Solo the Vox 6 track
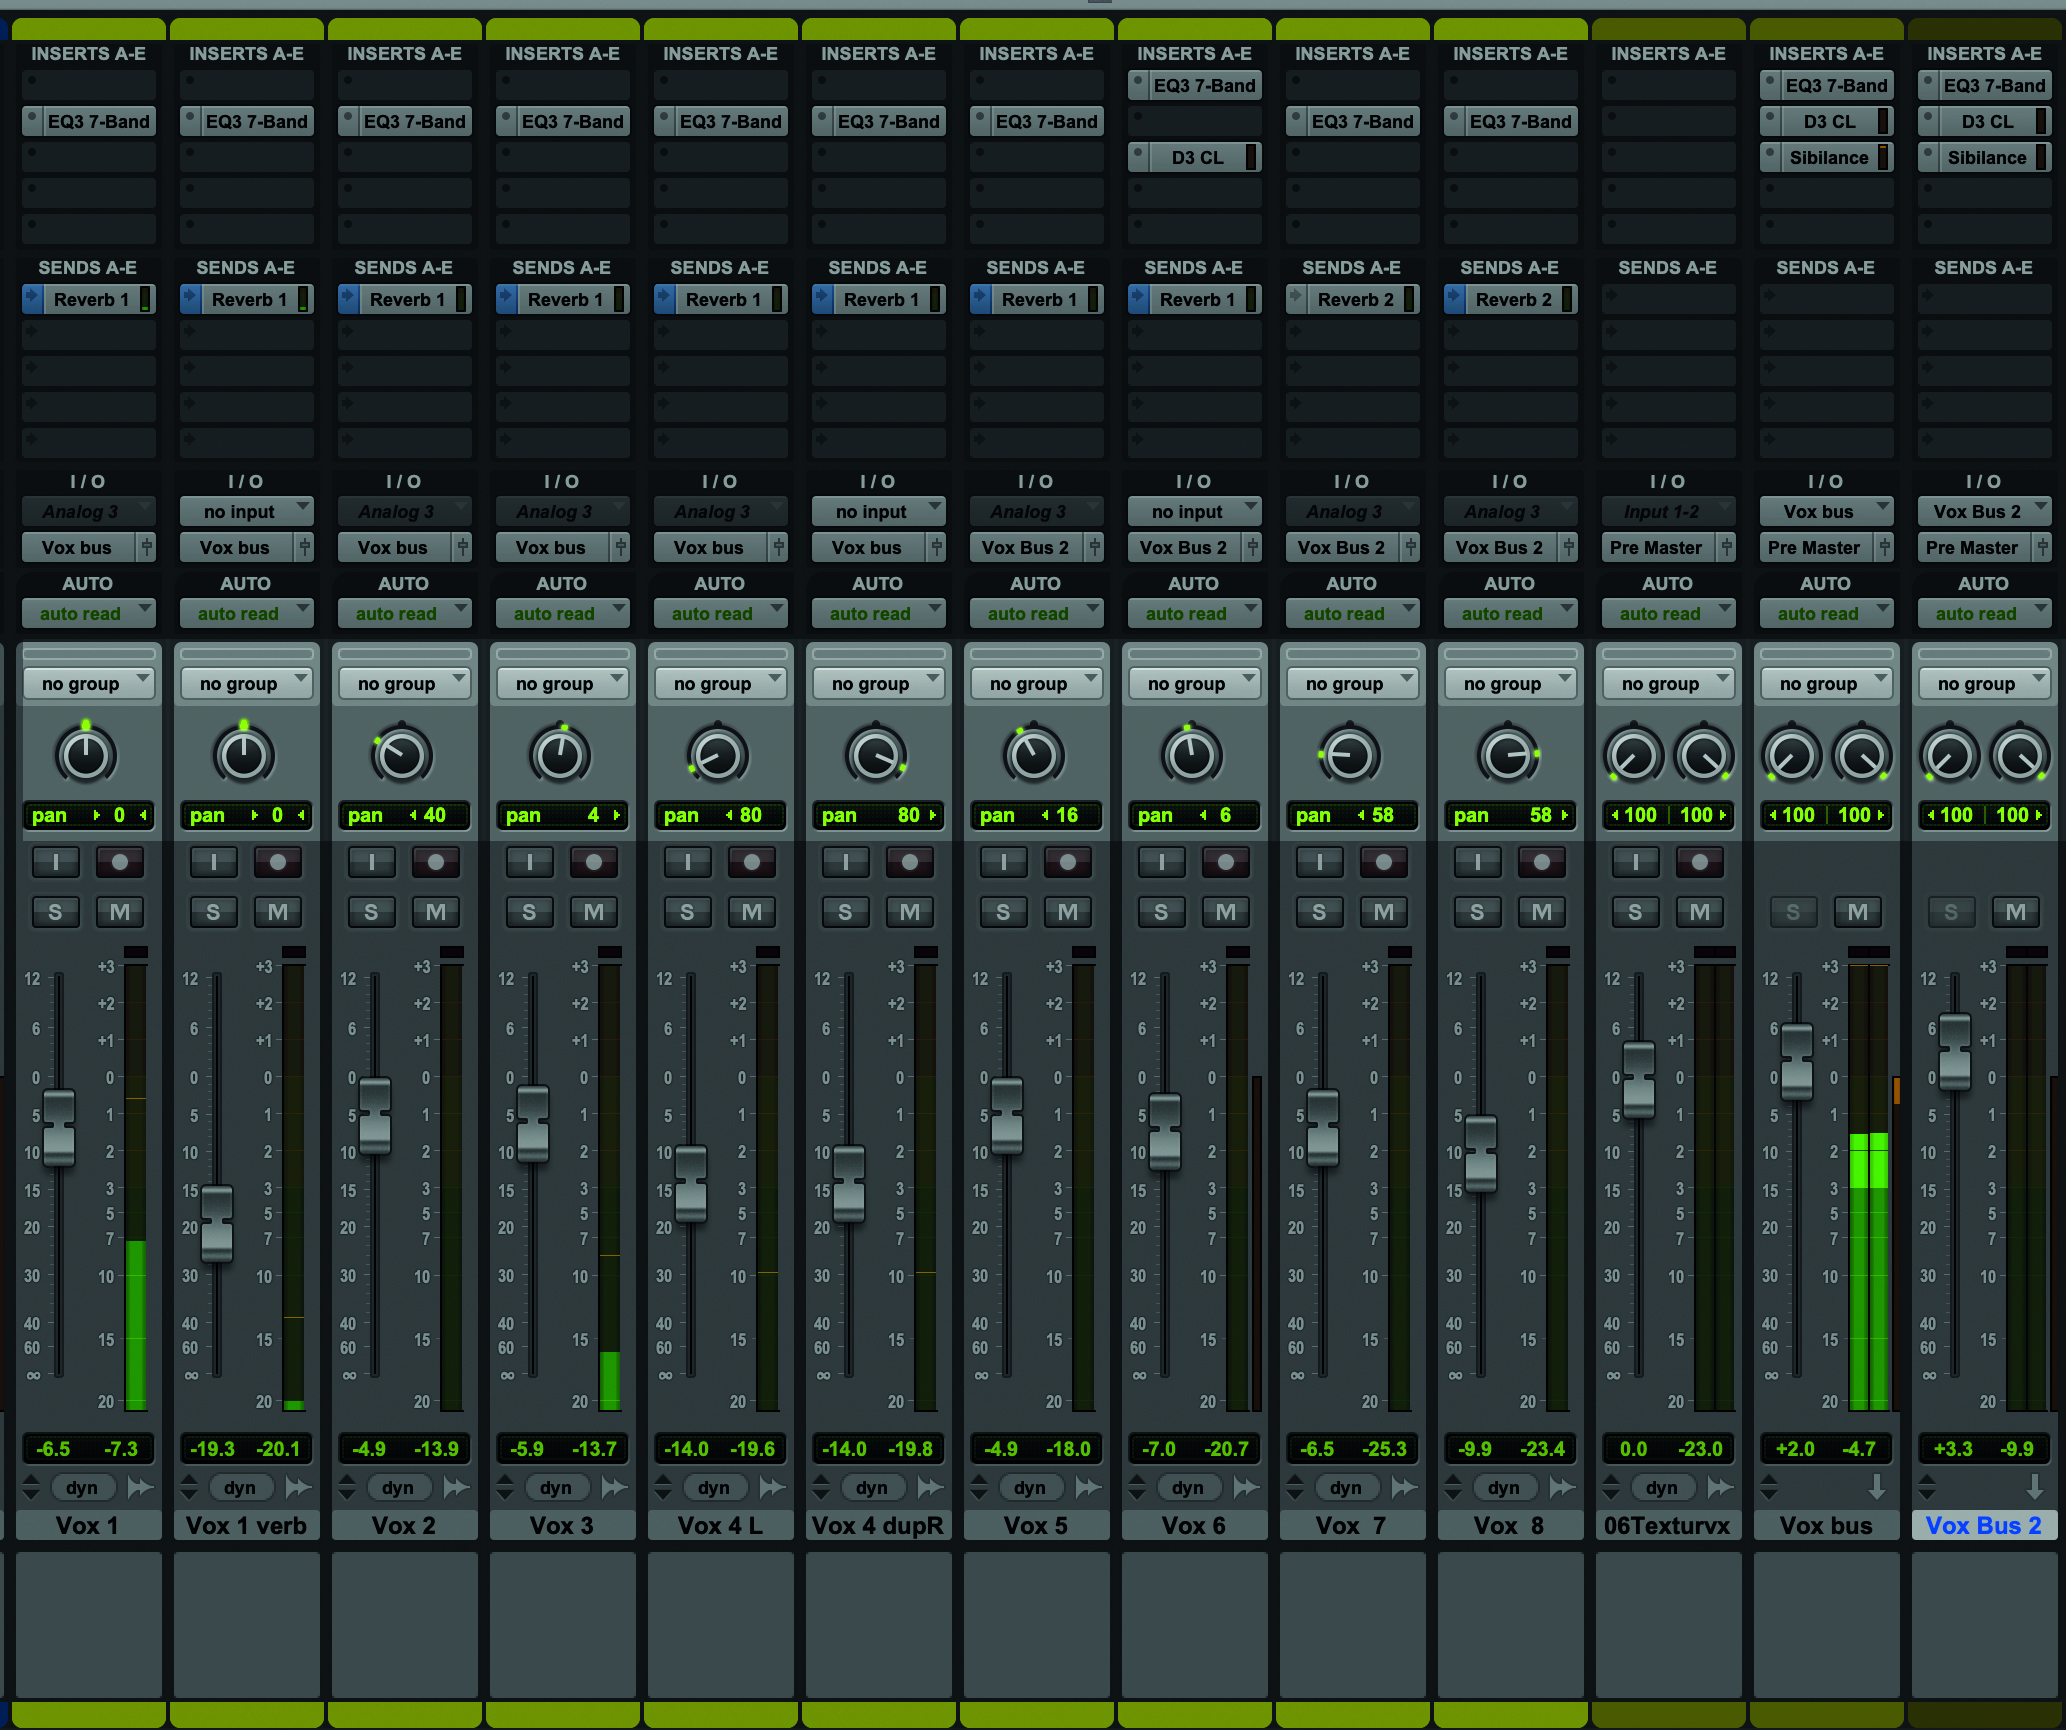Image resolution: width=2066 pixels, height=1730 pixels. point(1162,911)
